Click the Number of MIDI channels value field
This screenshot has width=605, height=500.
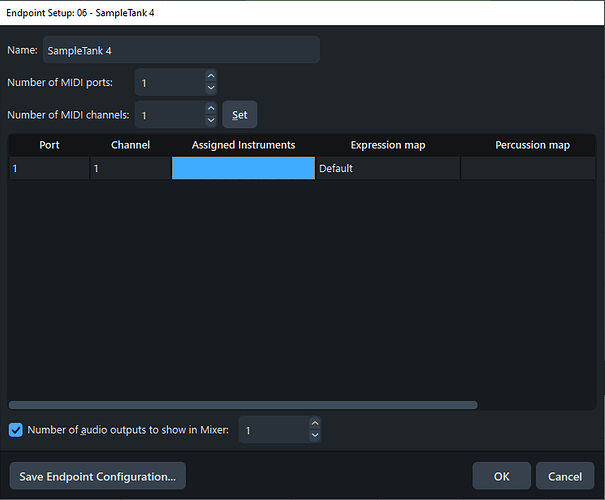[170, 115]
